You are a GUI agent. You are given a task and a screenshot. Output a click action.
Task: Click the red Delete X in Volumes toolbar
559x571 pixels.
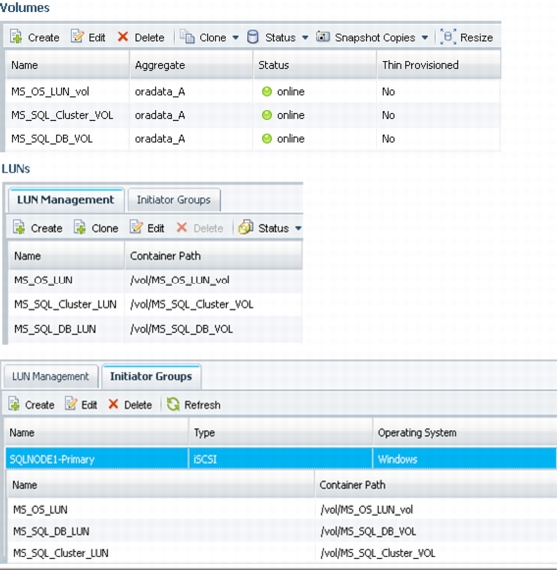(x=123, y=36)
